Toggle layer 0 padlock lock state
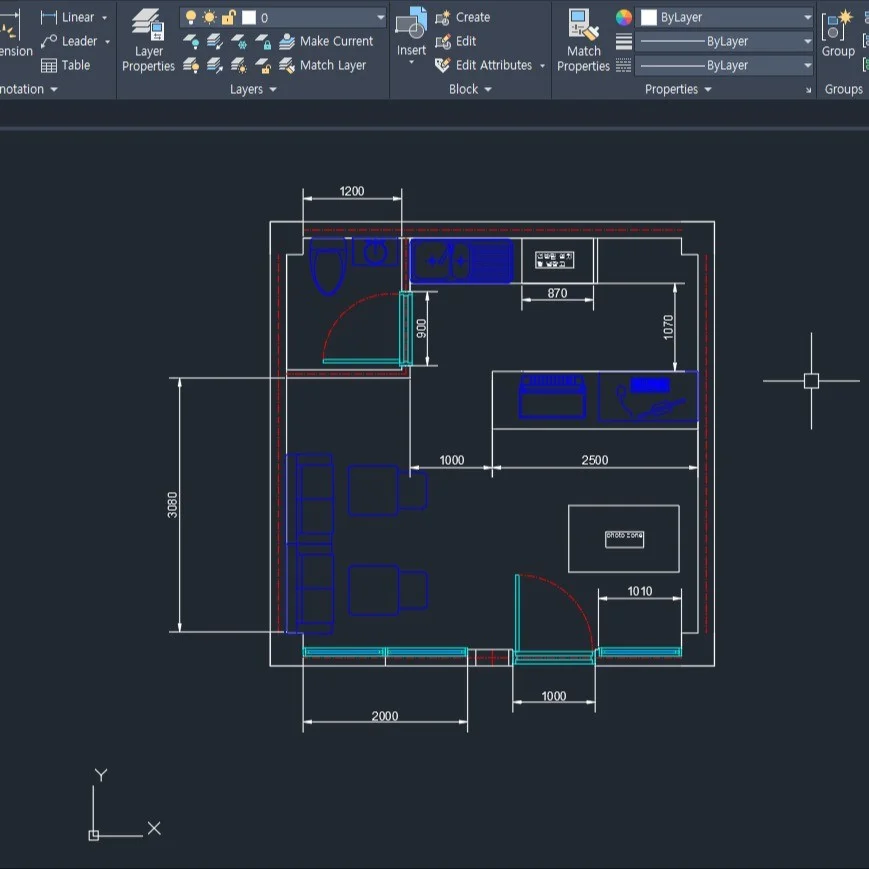This screenshot has height=869, width=869. (228, 18)
